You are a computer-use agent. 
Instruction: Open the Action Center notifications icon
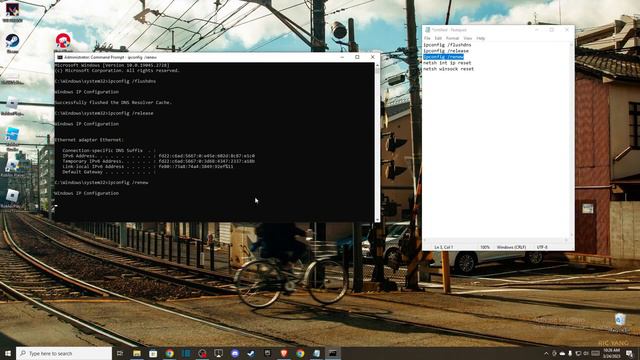pyautogui.click(x=630, y=353)
